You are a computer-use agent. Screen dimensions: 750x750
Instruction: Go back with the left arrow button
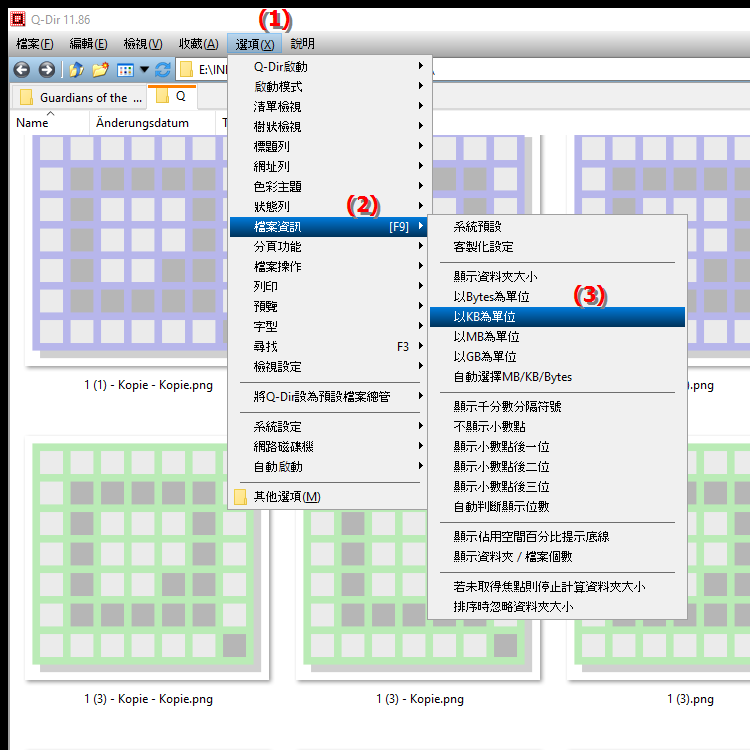tap(22, 70)
